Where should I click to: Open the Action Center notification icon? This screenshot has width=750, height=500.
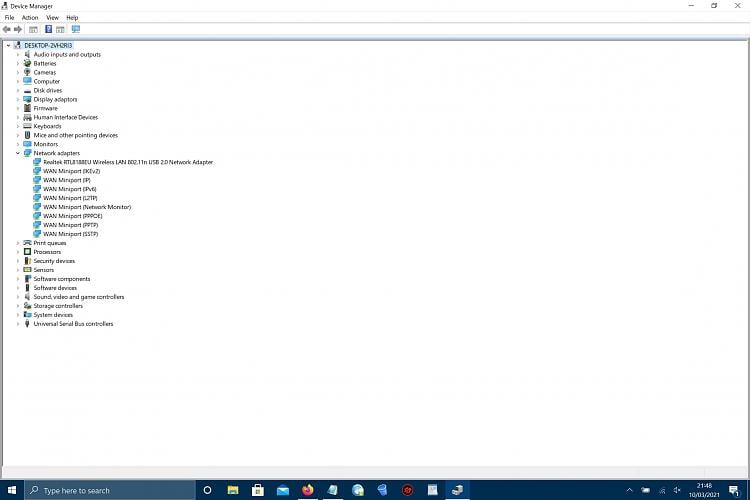[x=734, y=490]
